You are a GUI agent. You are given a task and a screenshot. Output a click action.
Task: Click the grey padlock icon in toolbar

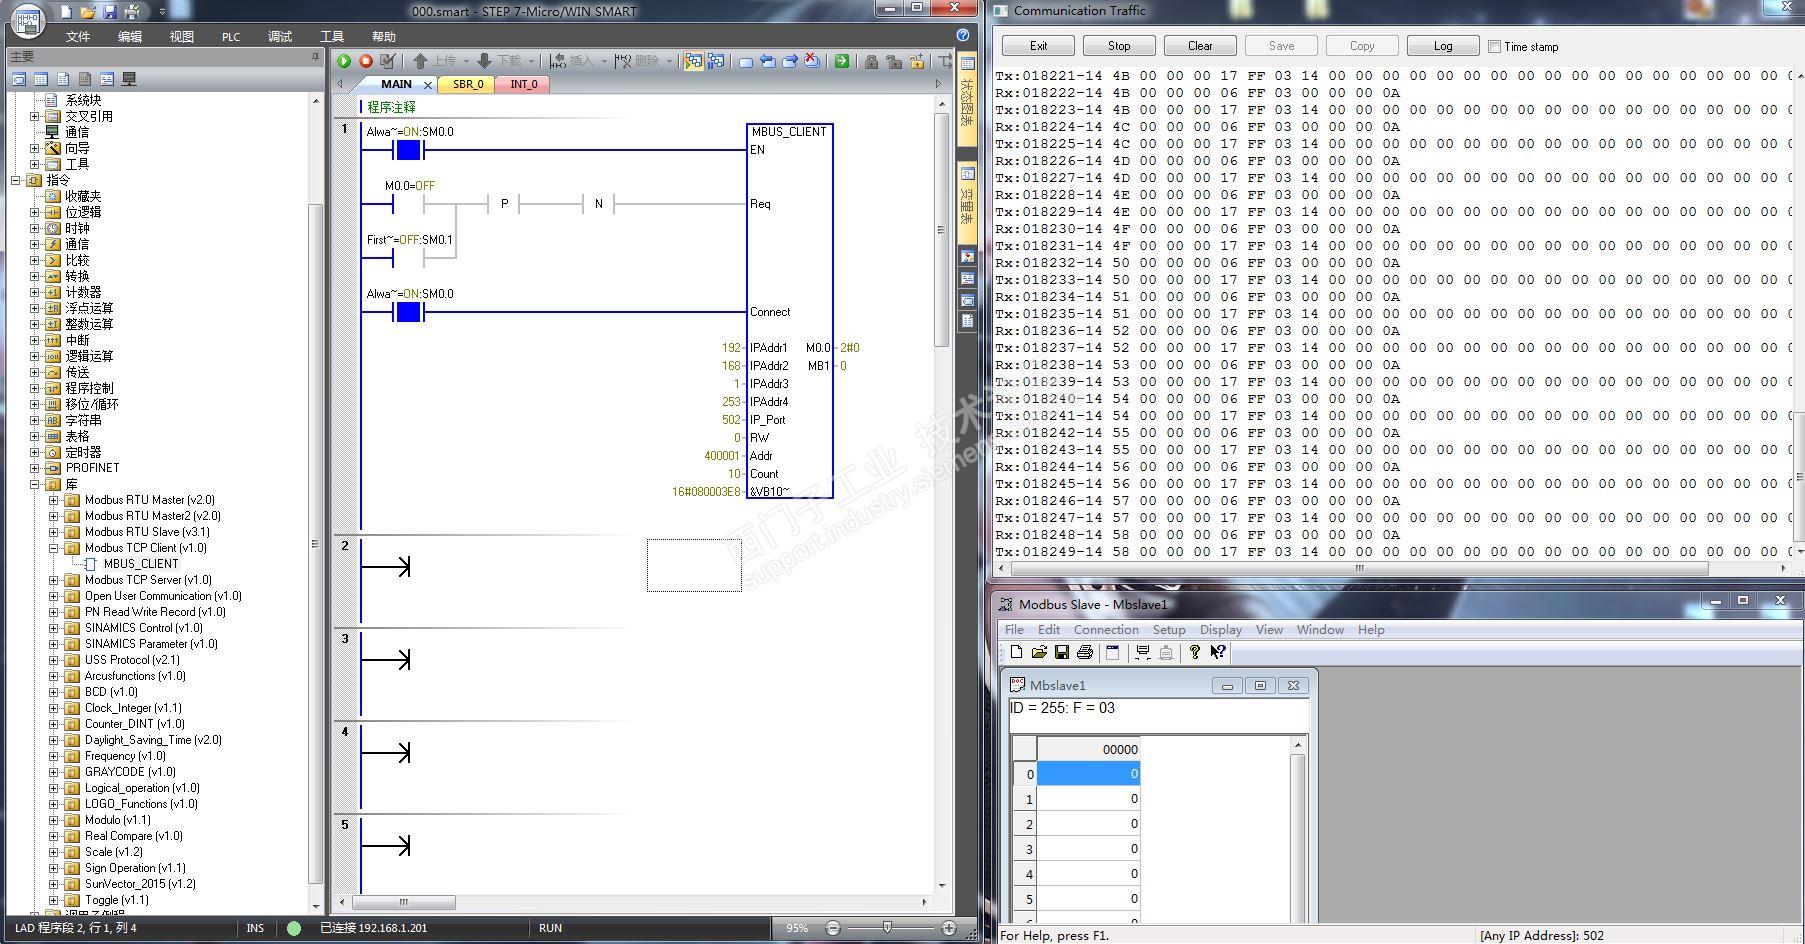[871, 61]
